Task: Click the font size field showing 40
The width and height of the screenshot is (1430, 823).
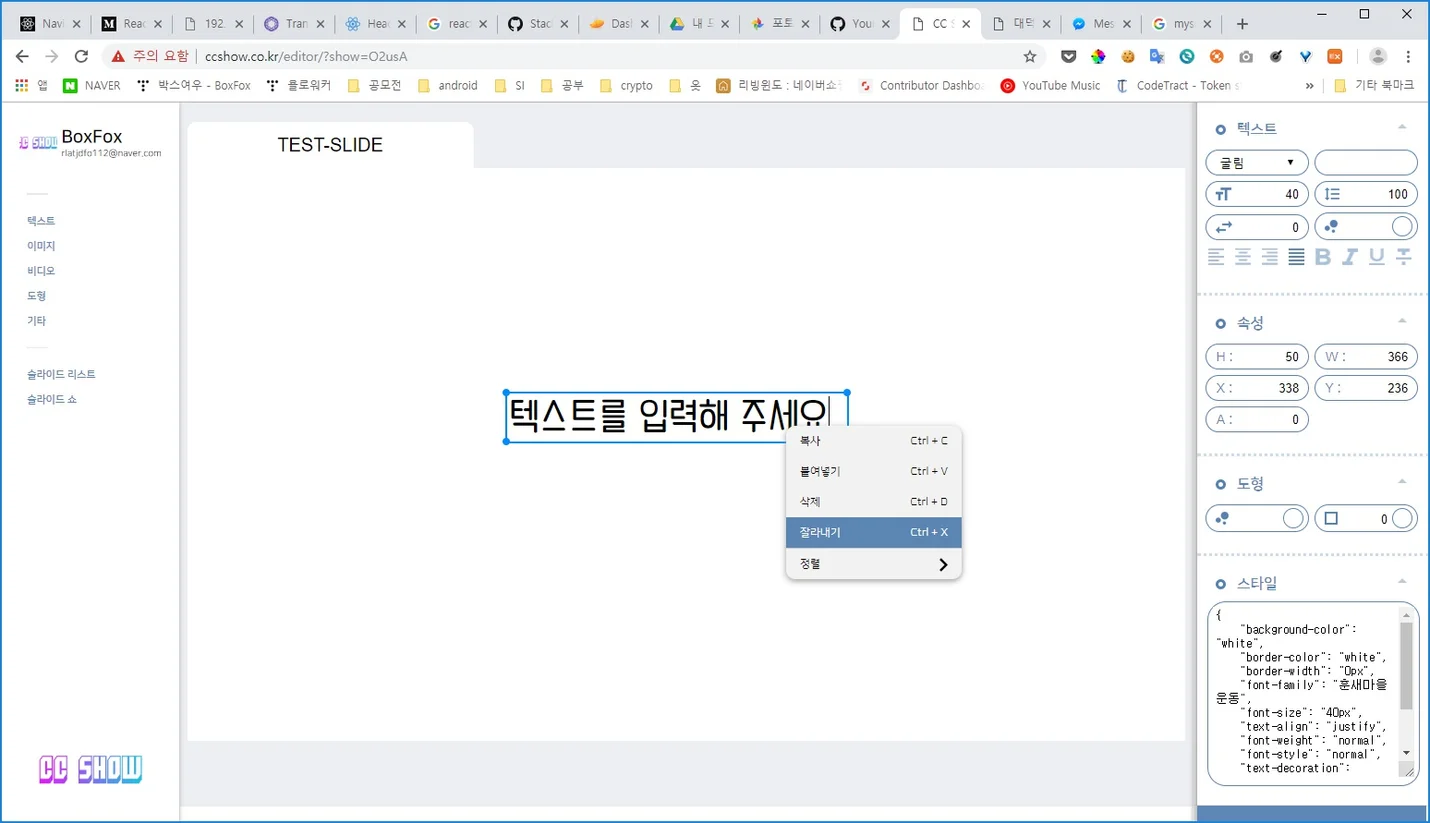Action: 1257,194
